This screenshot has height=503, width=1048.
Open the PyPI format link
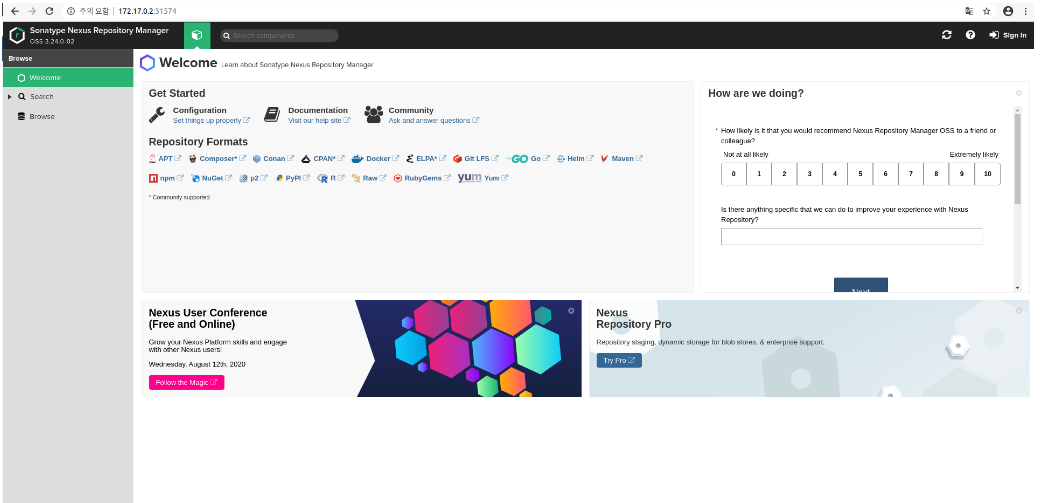(x=293, y=178)
